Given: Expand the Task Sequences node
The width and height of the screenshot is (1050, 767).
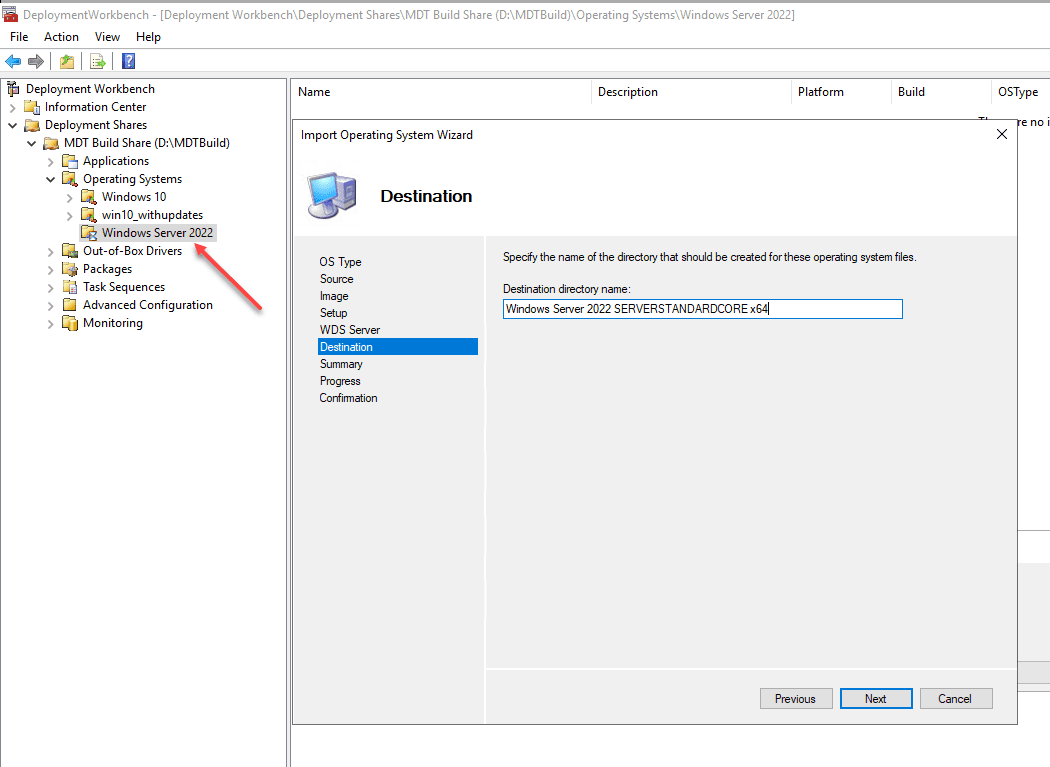Looking at the screenshot, I should click(x=50, y=288).
